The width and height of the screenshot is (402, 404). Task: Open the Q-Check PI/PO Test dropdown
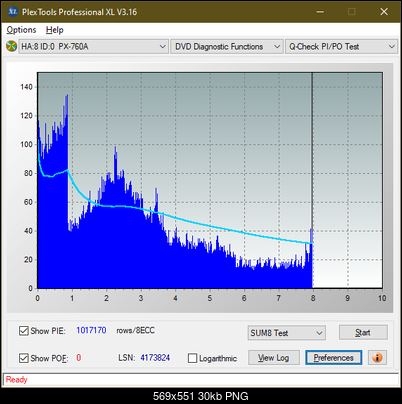click(341, 46)
